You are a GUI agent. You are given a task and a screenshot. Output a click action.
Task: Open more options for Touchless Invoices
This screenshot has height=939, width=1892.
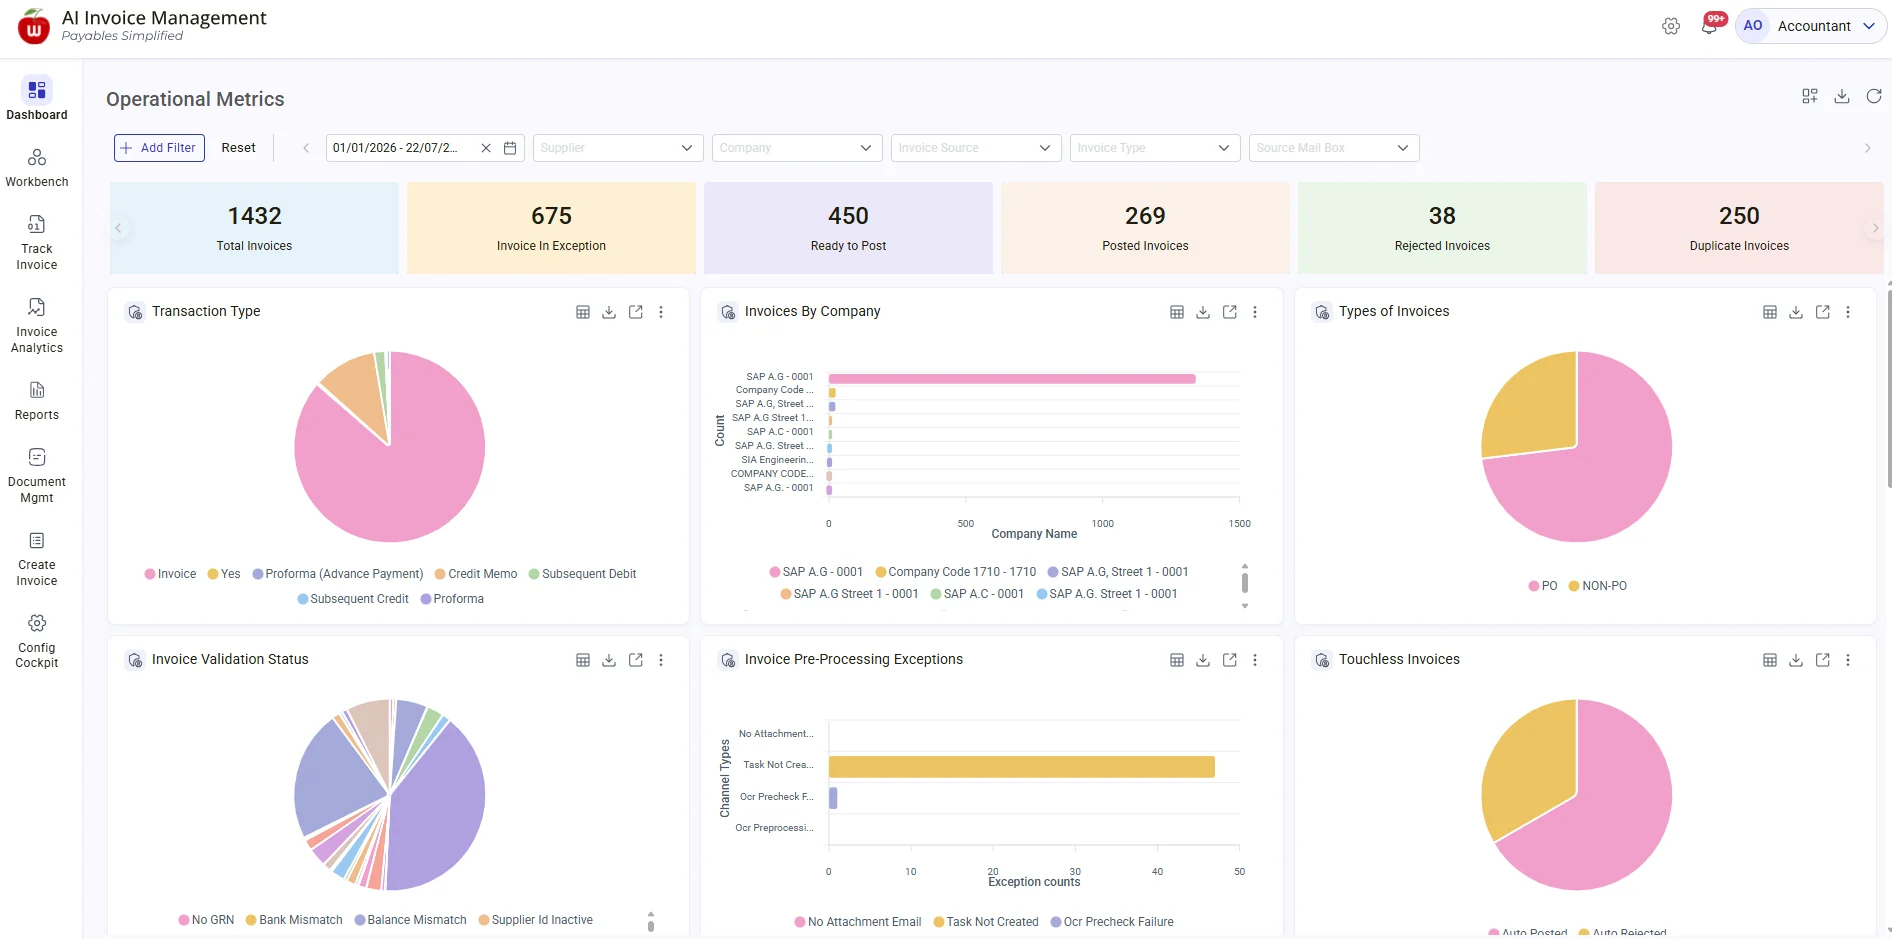[x=1848, y=660]
